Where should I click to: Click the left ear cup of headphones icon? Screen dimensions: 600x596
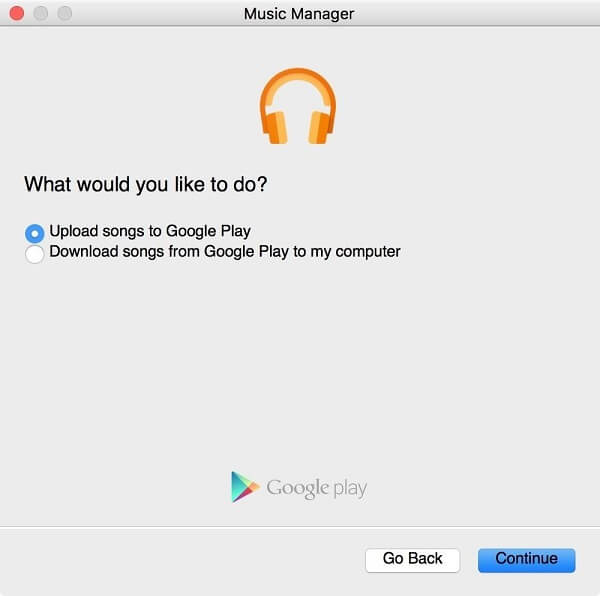(x=274, y=127)
